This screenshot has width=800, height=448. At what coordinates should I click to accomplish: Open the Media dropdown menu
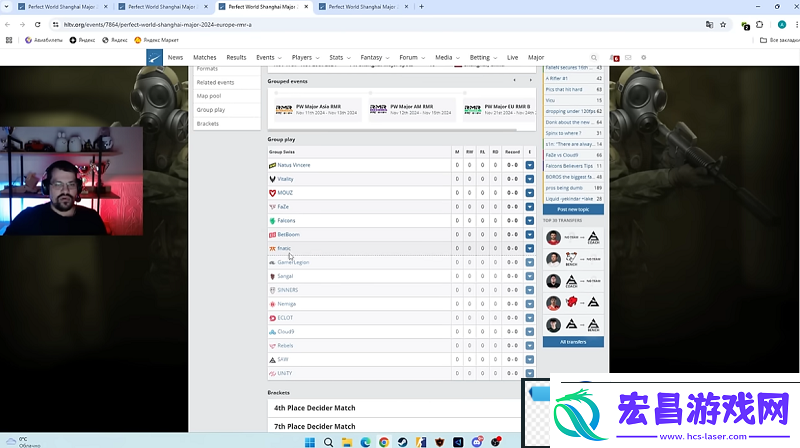pyautogui.click(x=447, y=58)
